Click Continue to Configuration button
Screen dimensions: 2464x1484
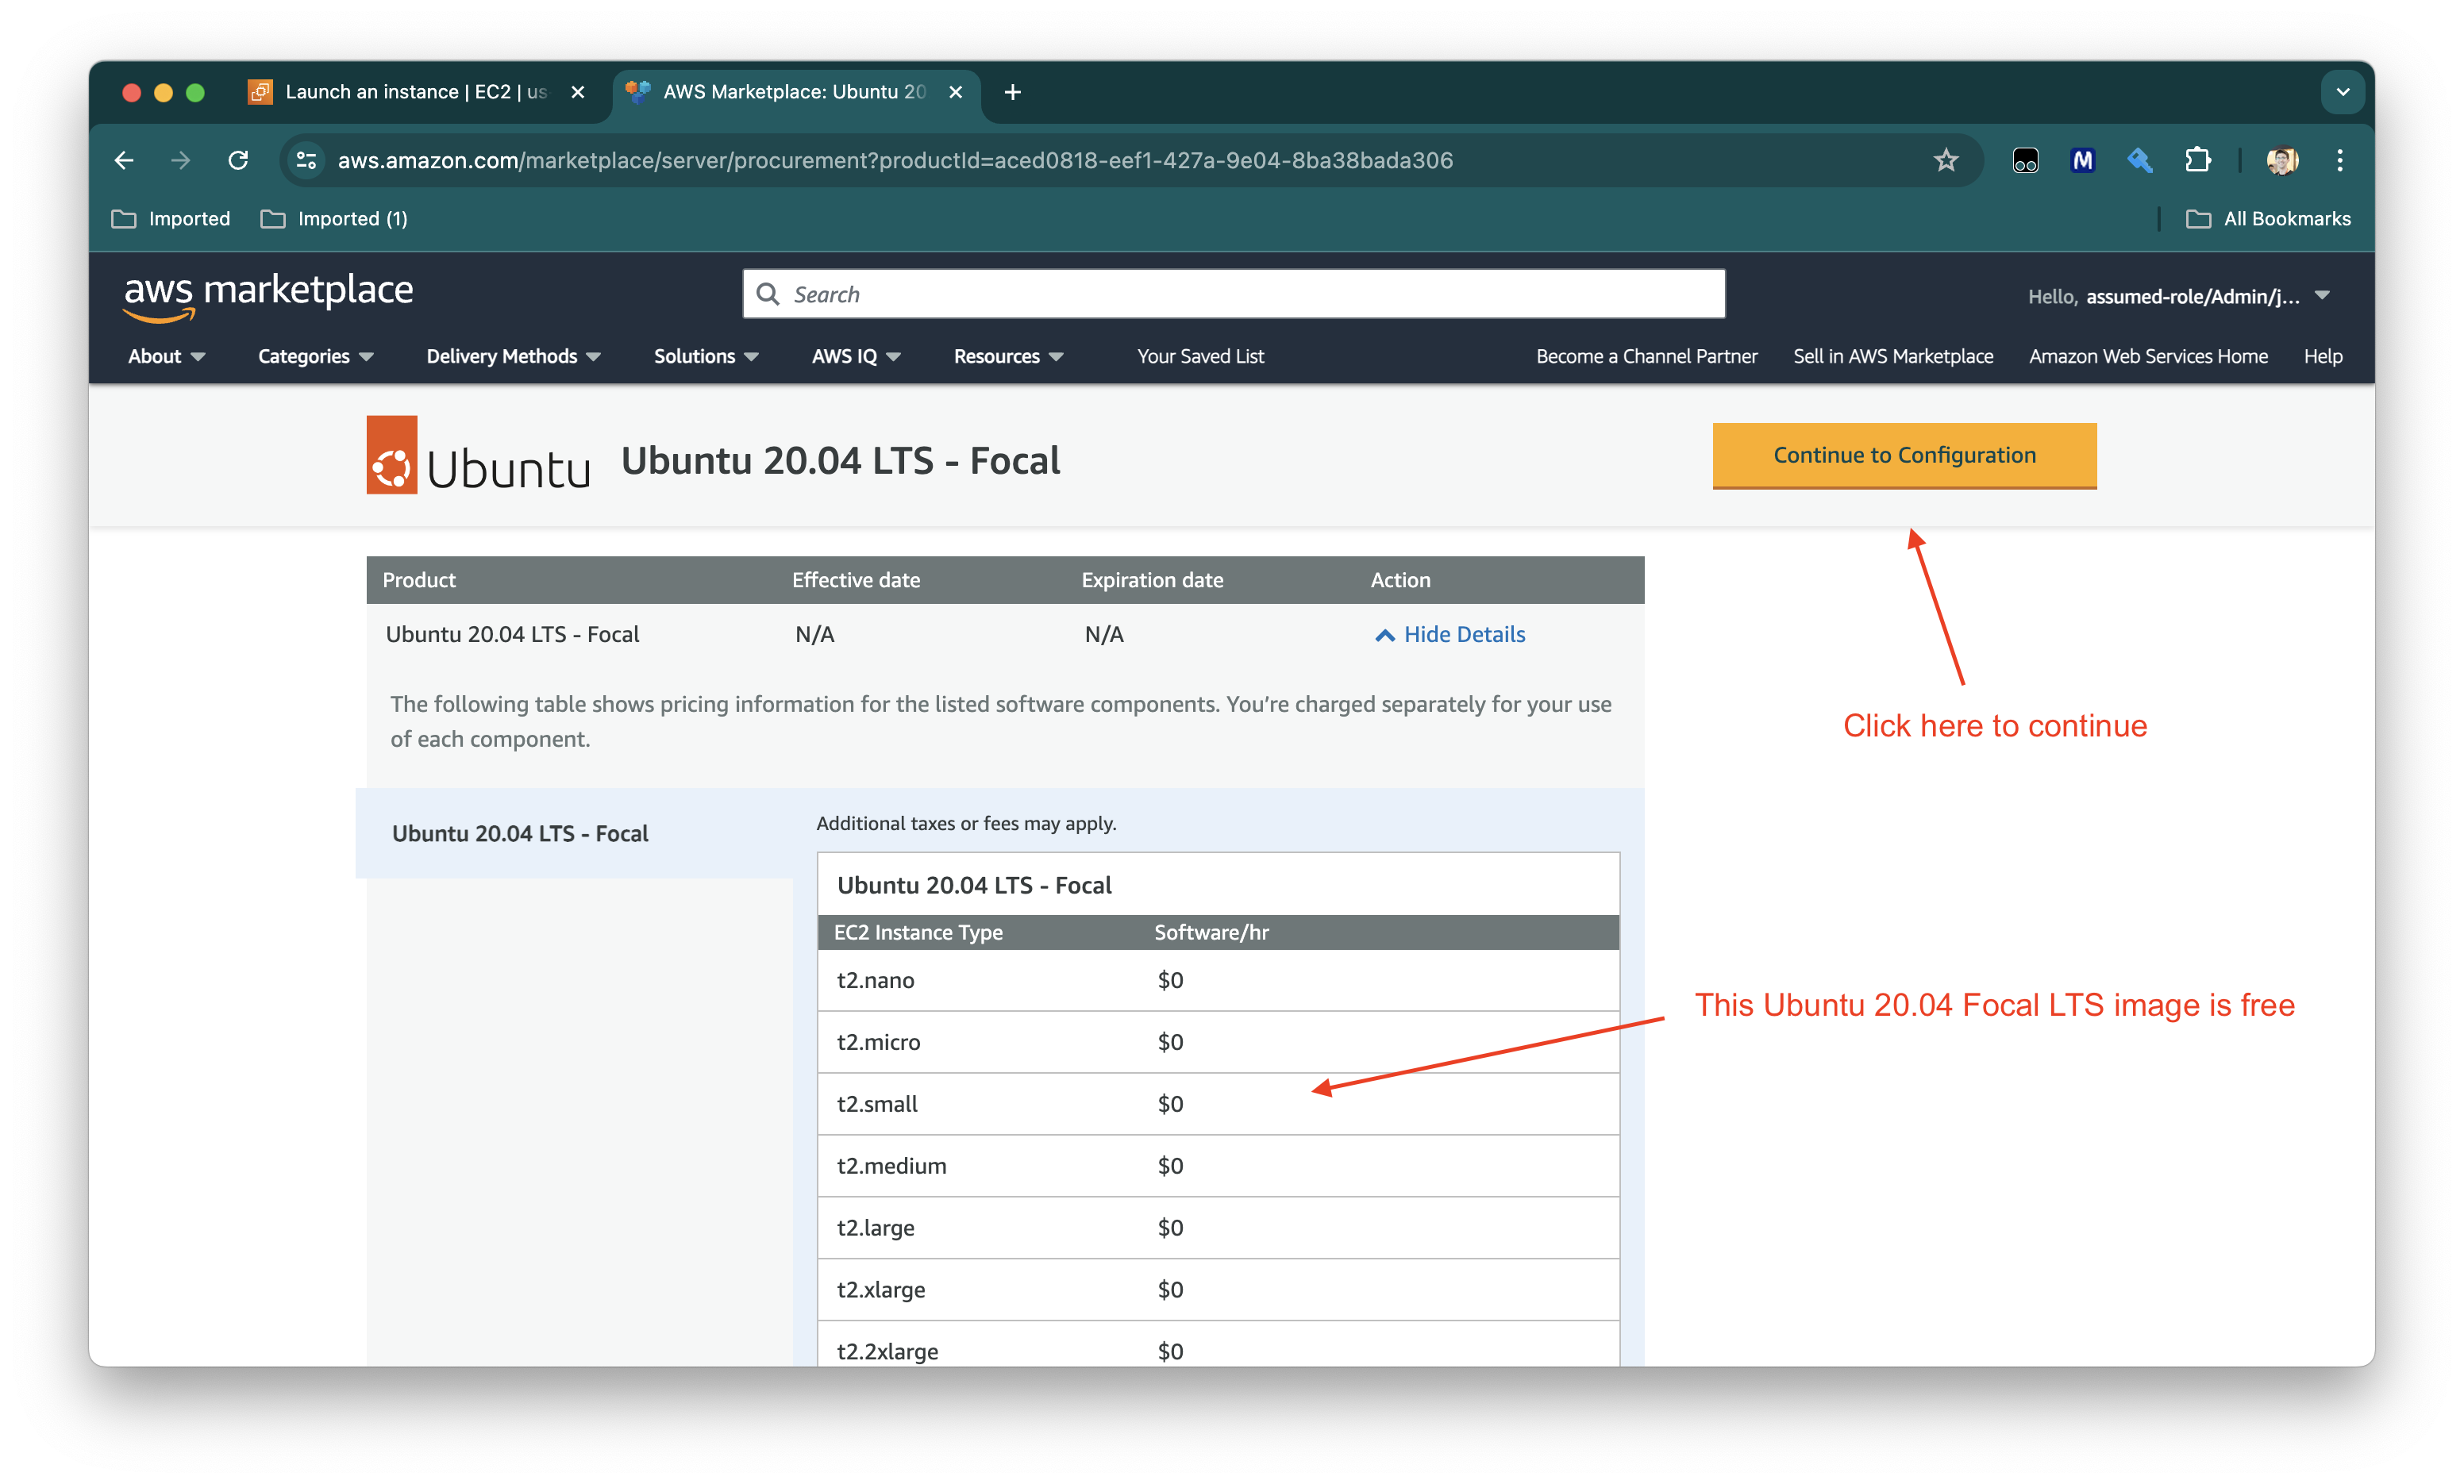(1903, 455)
